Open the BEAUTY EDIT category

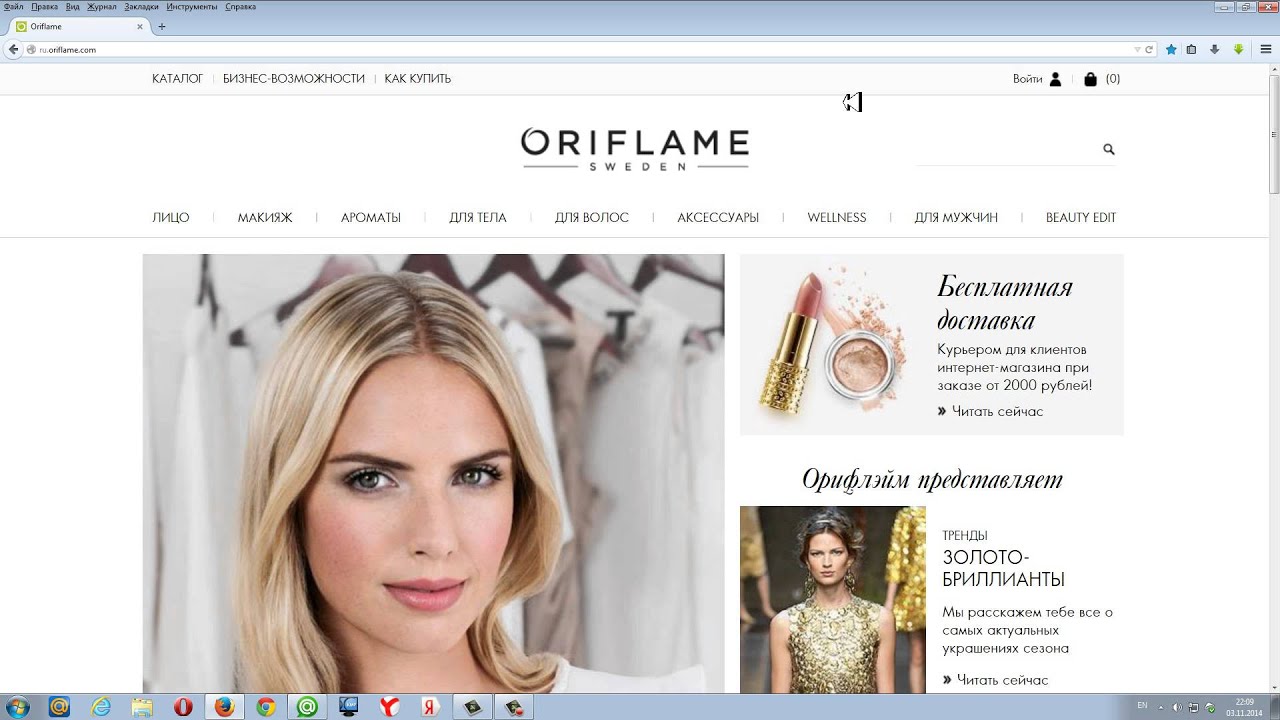click(x=1081, y=217)
